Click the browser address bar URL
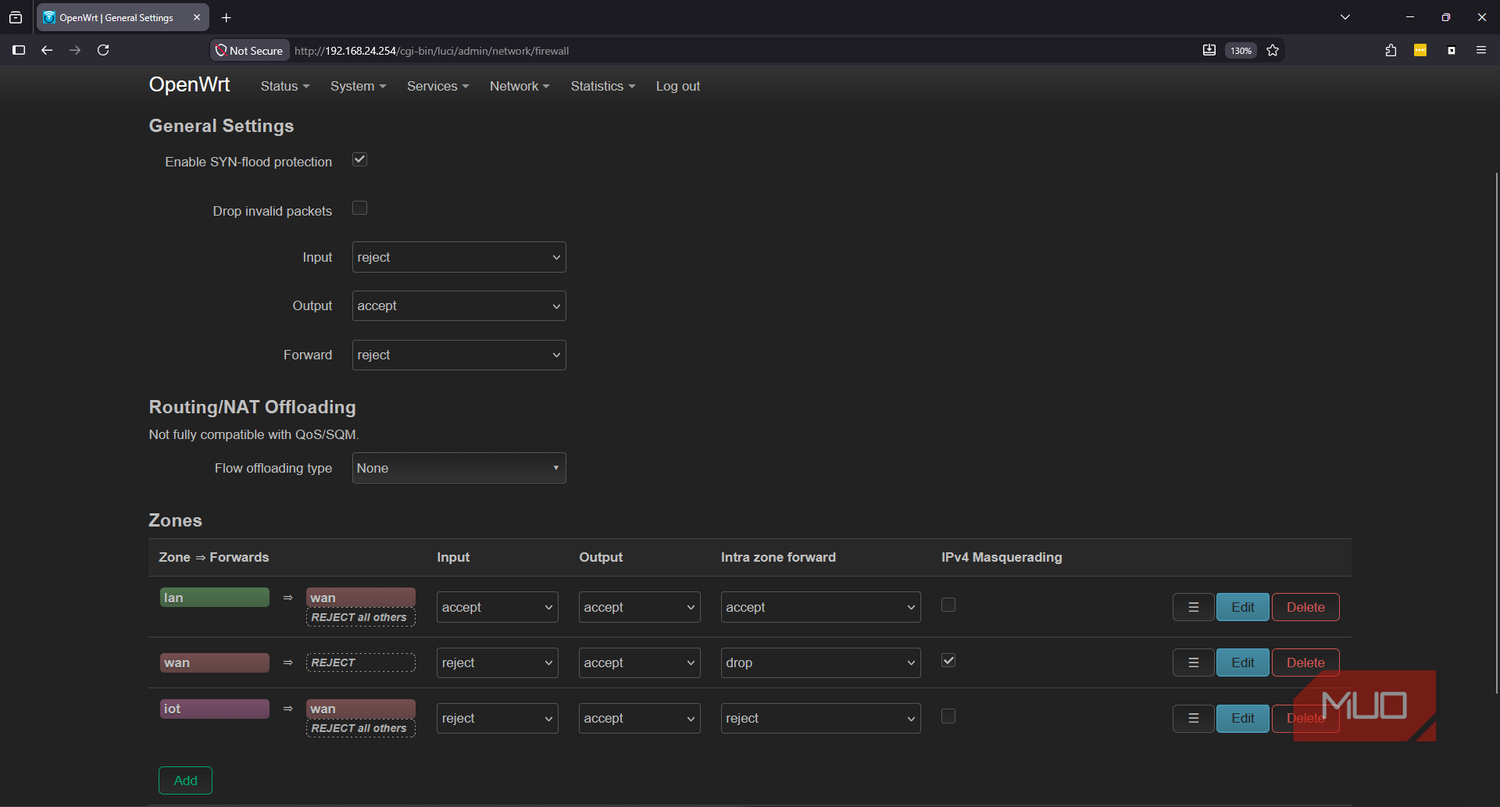This screenshot has height=807, width=1500. [432, 50]
